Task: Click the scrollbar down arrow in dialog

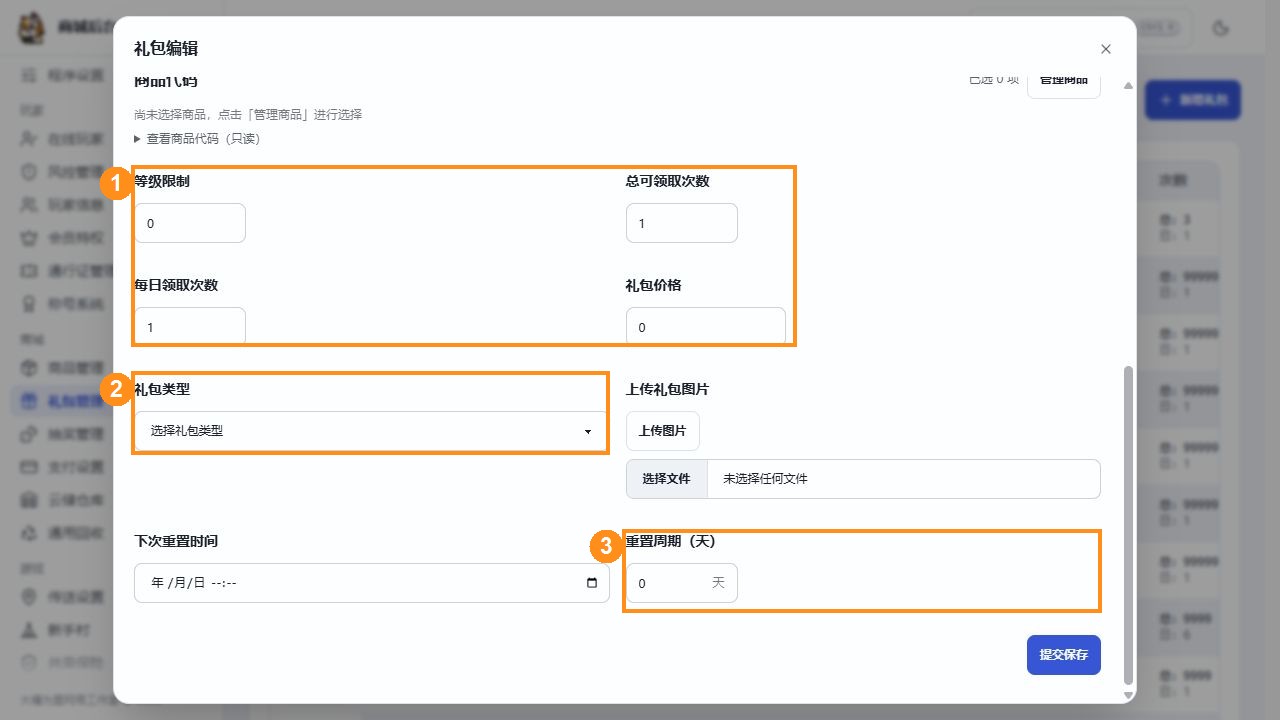Action: [1129, 695]
